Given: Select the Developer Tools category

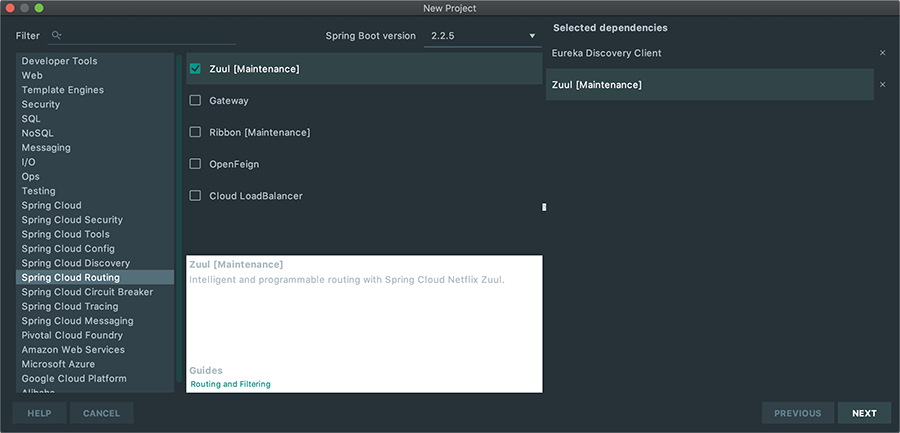Looking at the screenshot, I should tap(60, 61).
